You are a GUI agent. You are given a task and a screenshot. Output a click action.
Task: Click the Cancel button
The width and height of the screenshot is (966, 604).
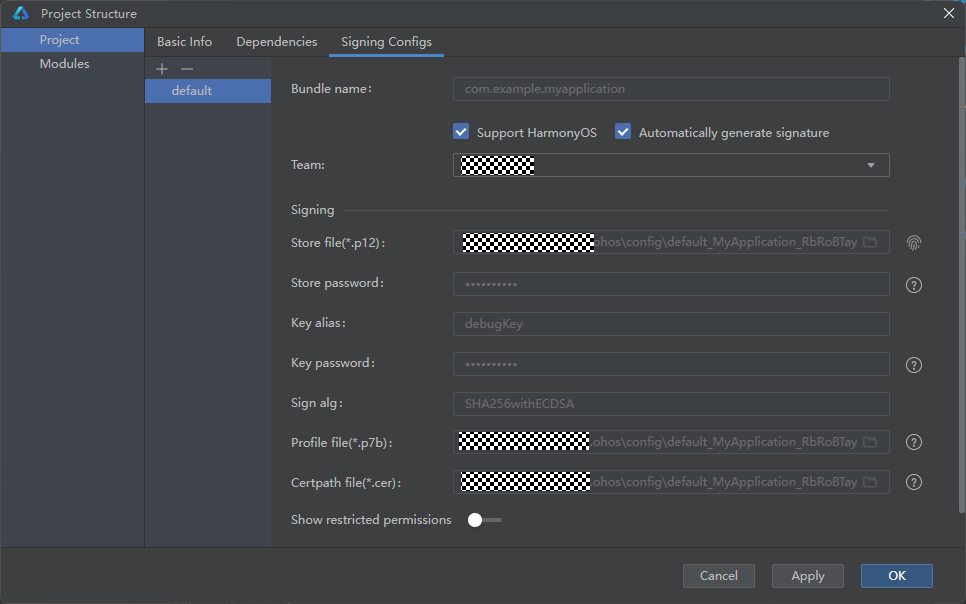coord(718,575)
